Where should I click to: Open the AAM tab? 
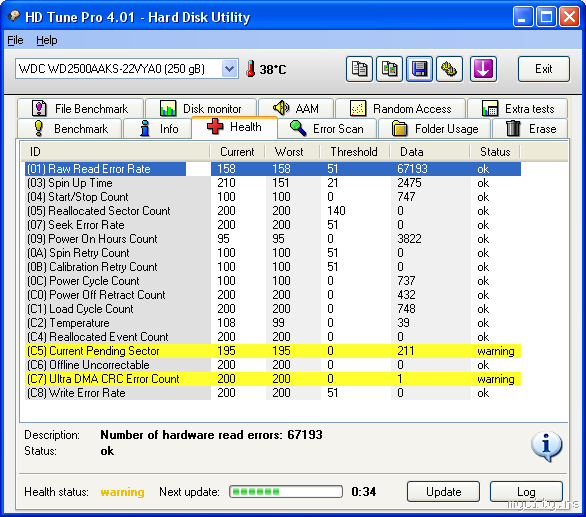[x=296, y=108]
